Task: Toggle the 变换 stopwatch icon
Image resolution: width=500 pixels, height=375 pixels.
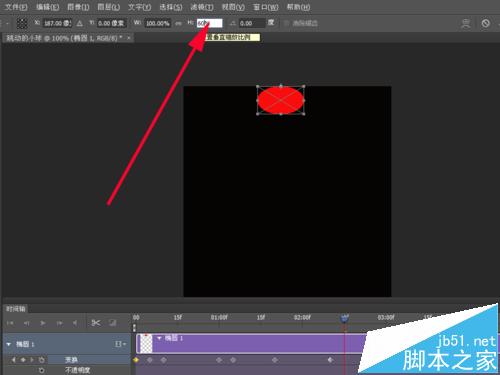Action: pos(41,360)
